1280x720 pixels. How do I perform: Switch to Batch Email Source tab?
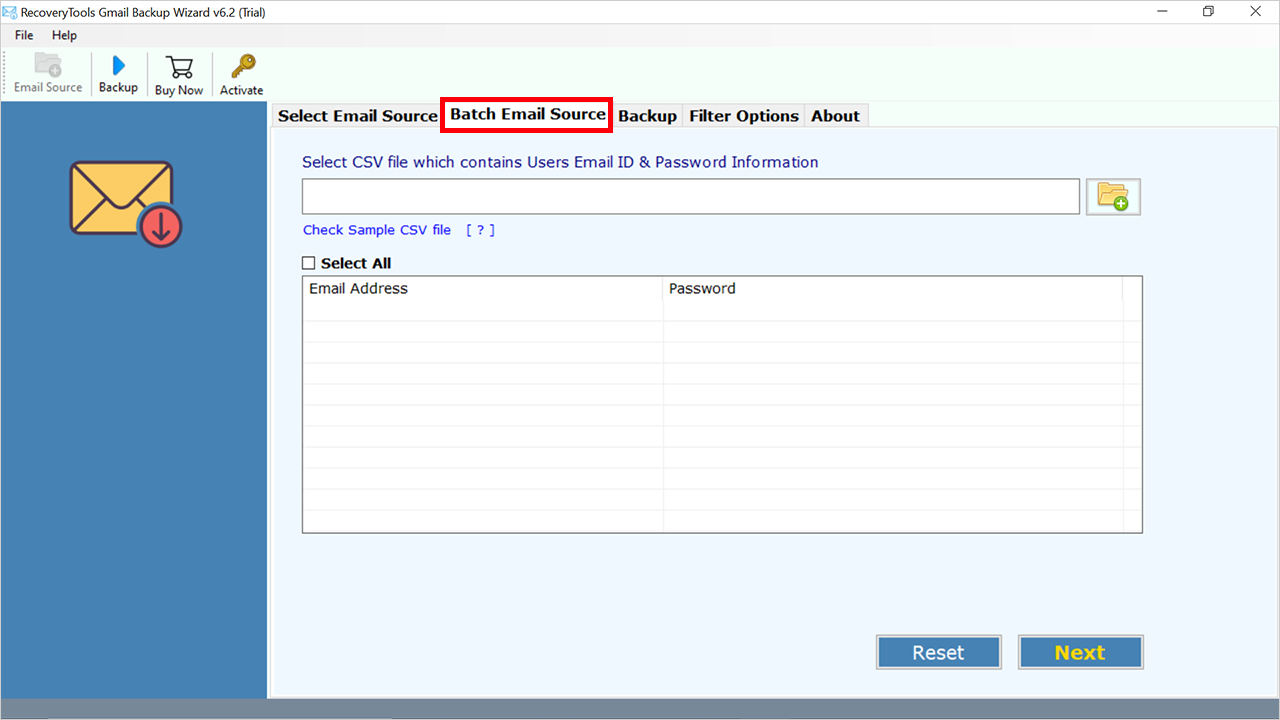527,114
